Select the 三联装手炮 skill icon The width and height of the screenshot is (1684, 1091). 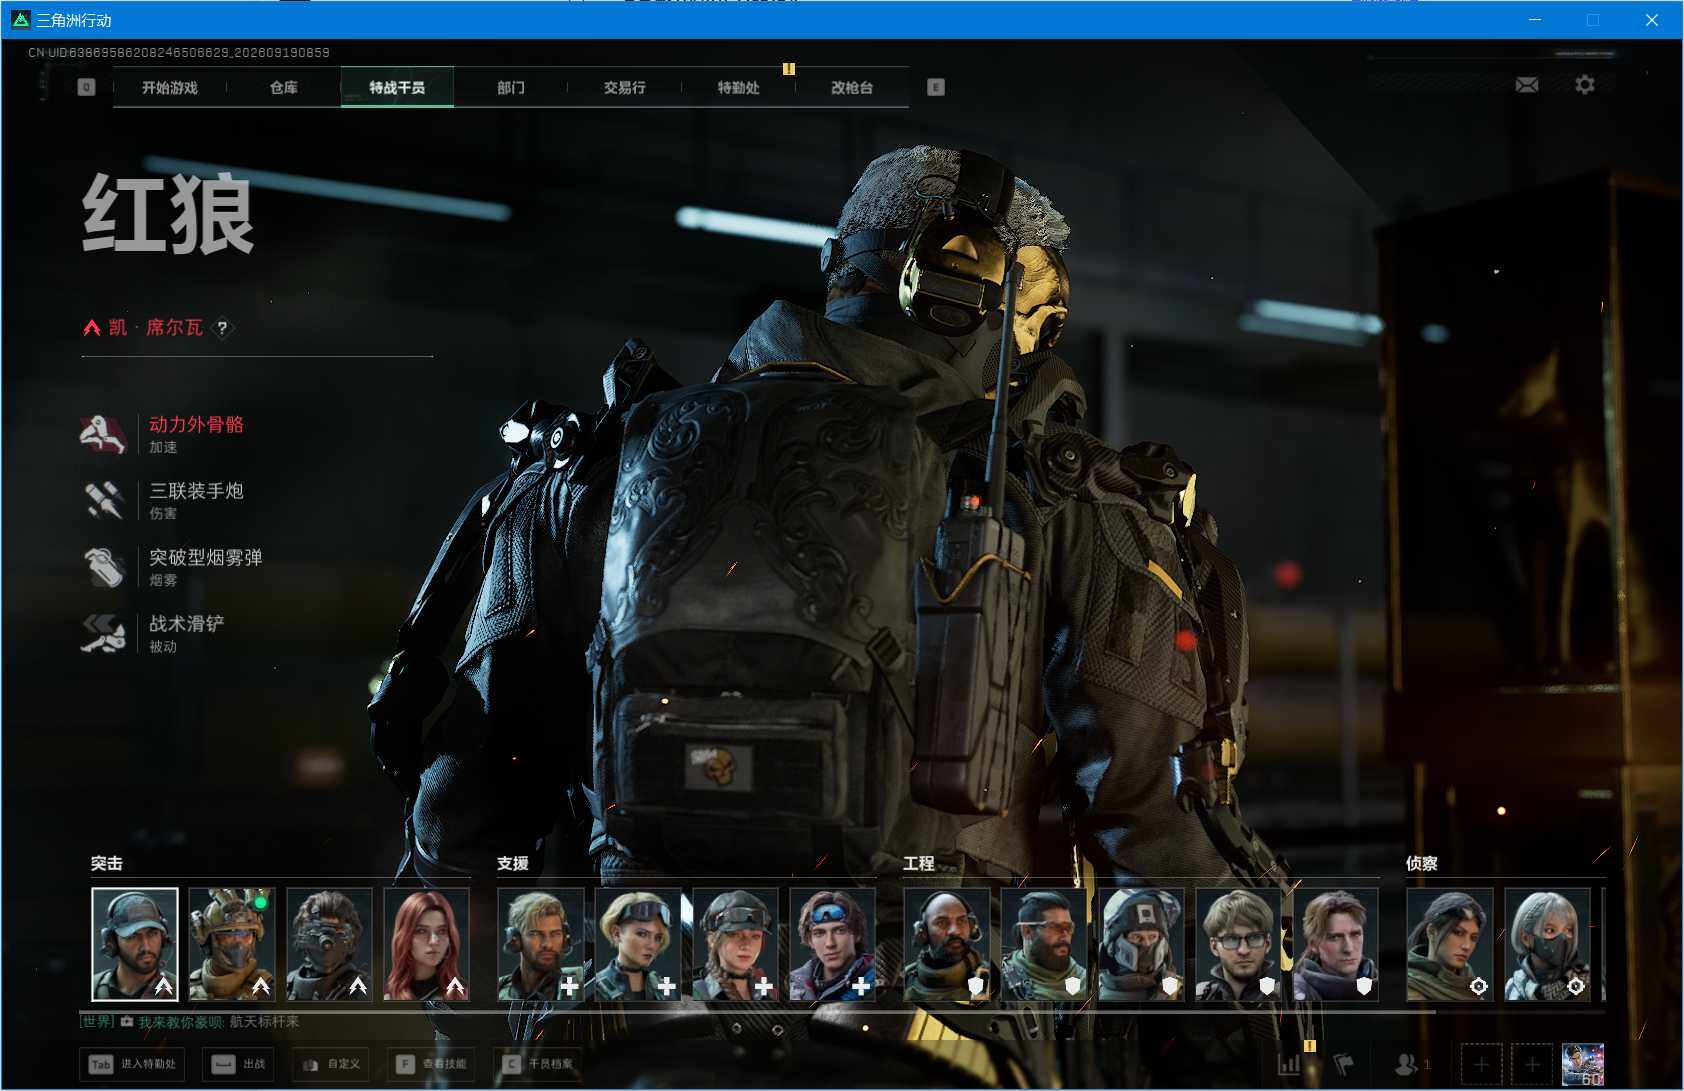pos(103,500)
